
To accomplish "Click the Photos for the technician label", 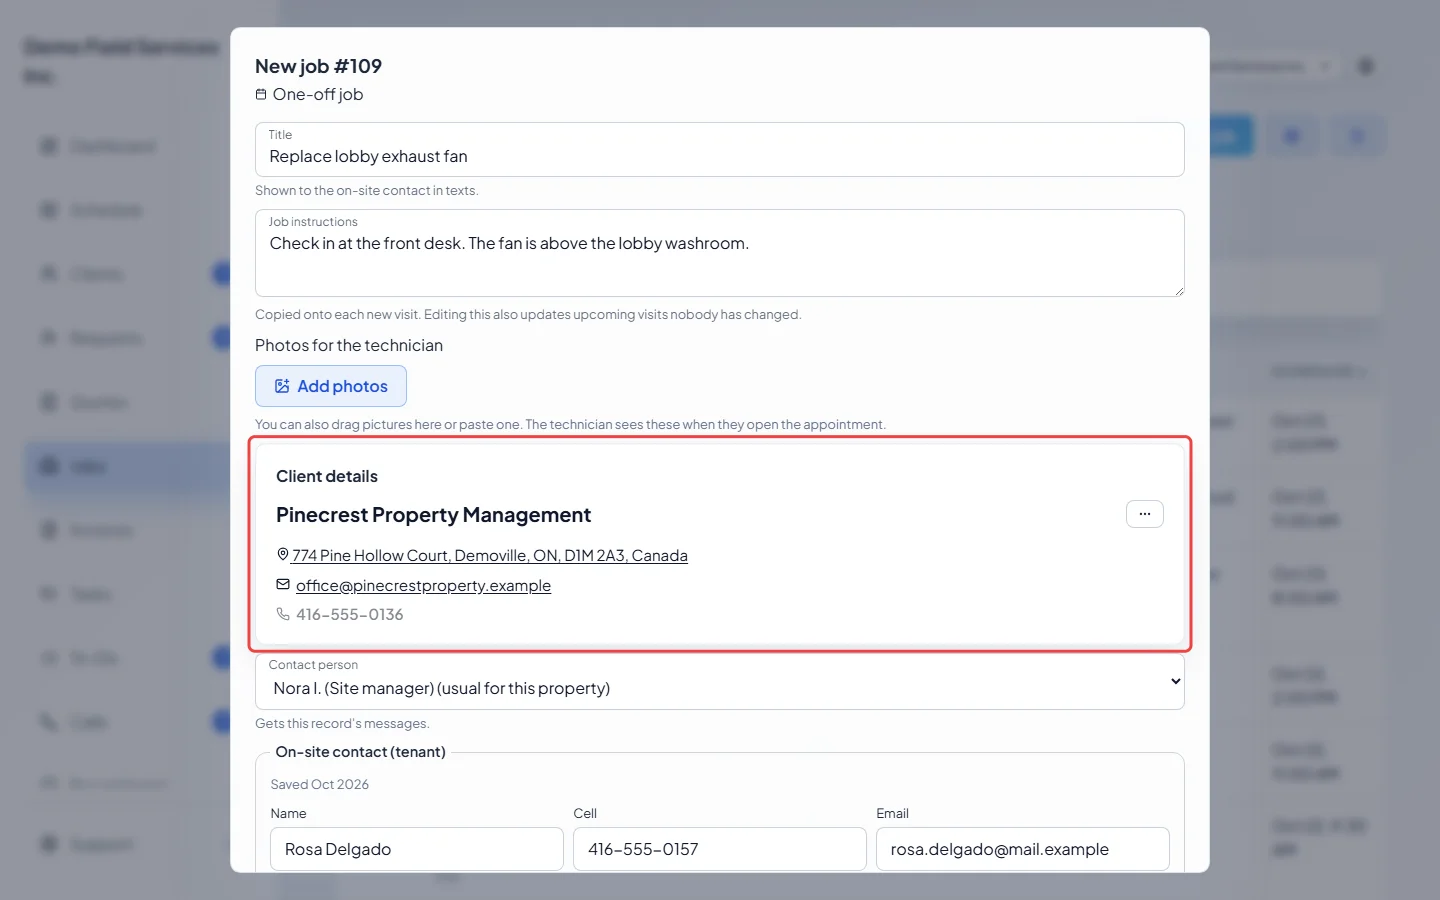I will click(x=349, y=346).
